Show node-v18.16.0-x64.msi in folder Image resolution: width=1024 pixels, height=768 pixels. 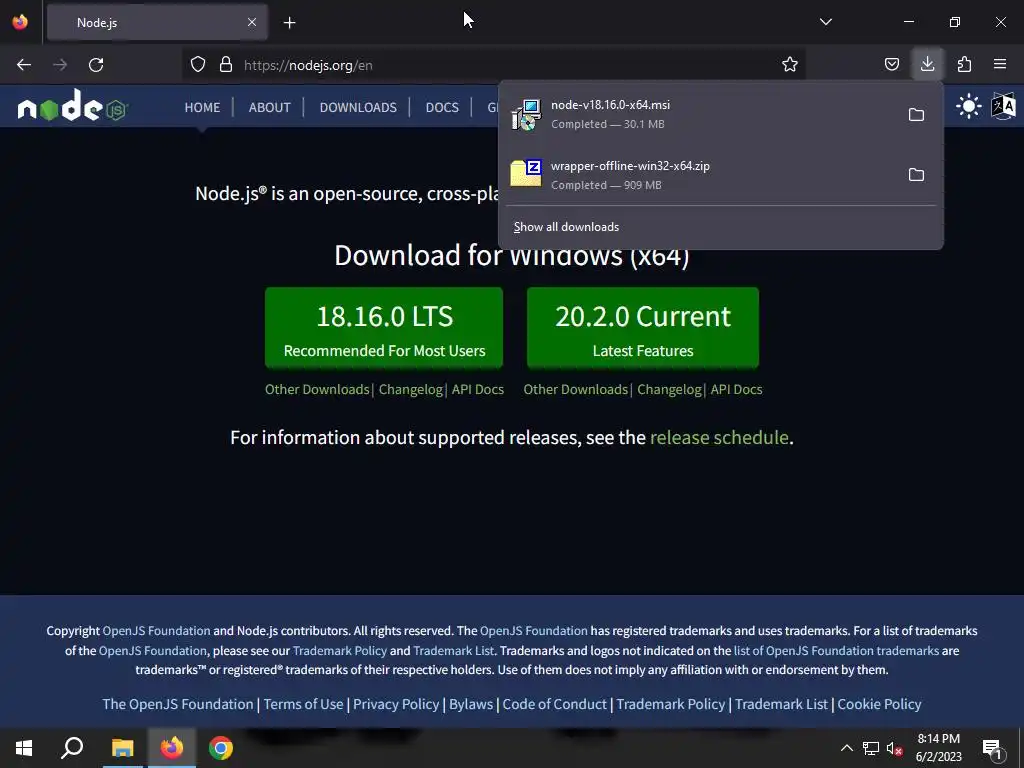[916, 114]
